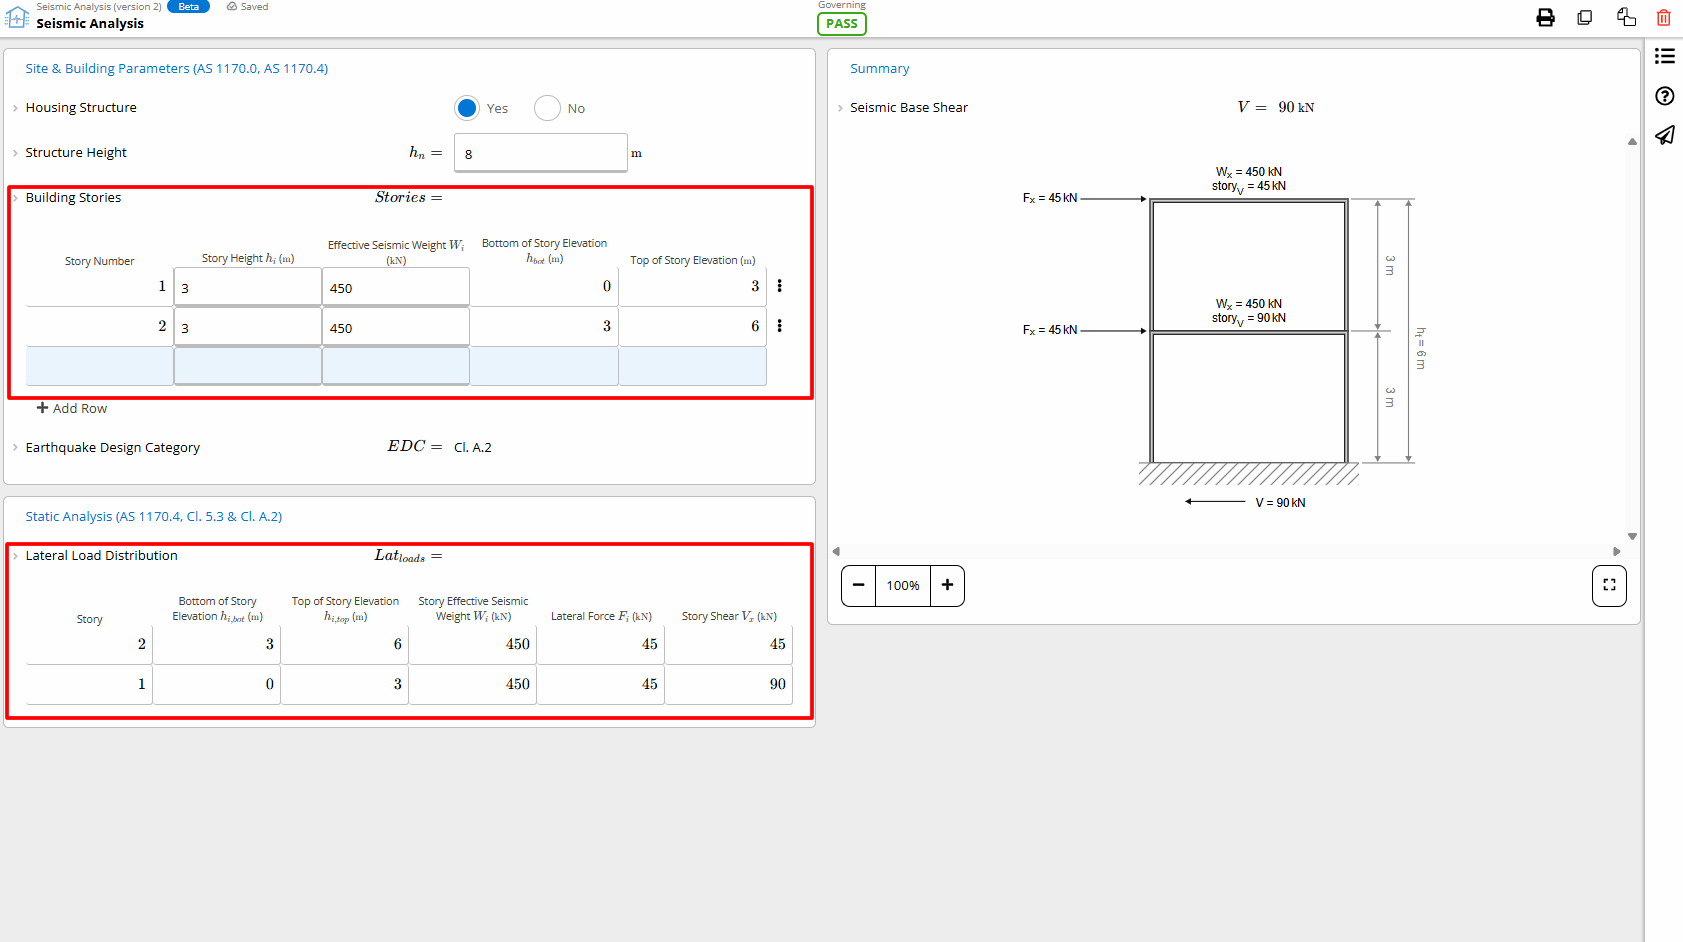
Task: Click Lateral Force value 45 for story 2
Action: (x=649, y=644)
